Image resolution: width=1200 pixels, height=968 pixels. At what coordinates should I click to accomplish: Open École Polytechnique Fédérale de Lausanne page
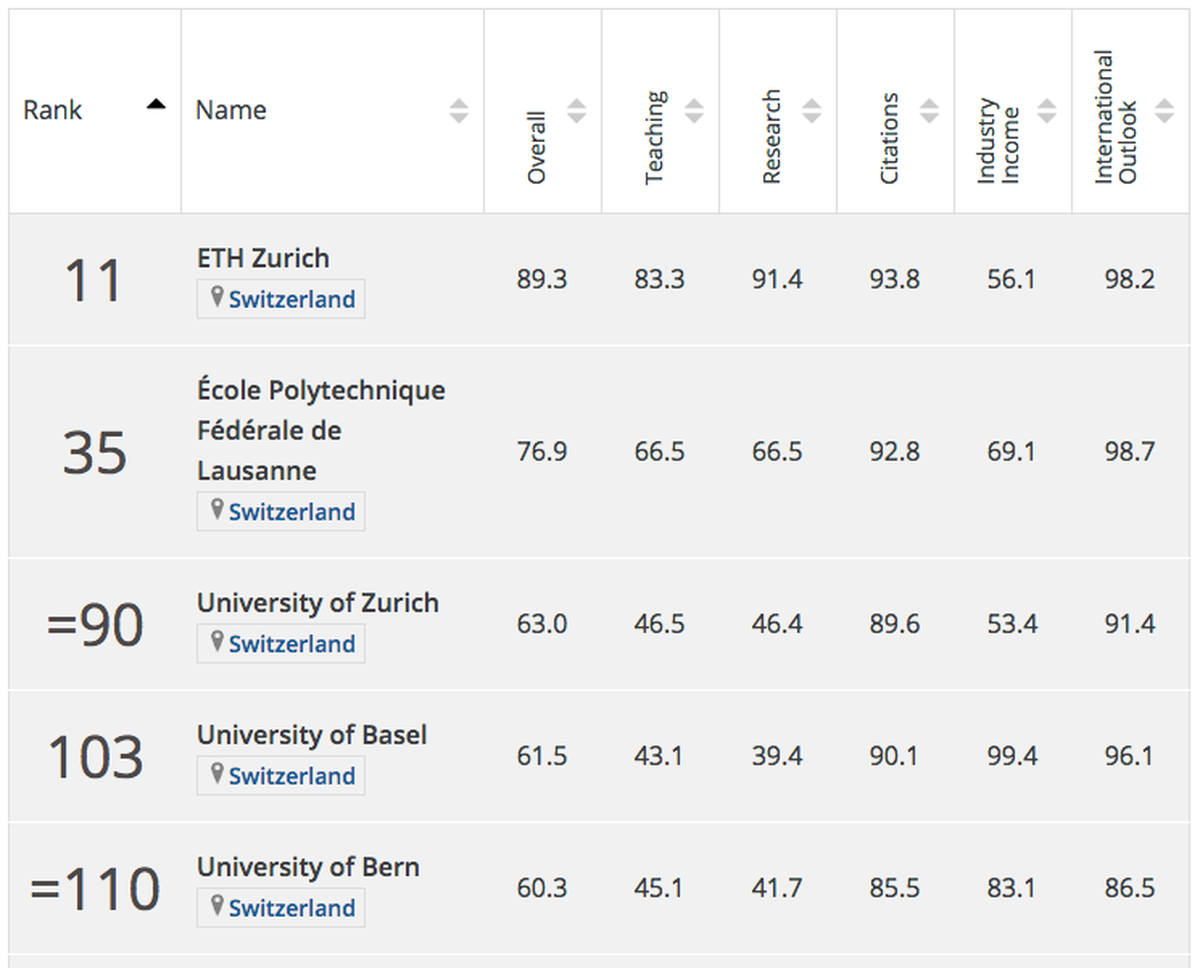[321, 430]
